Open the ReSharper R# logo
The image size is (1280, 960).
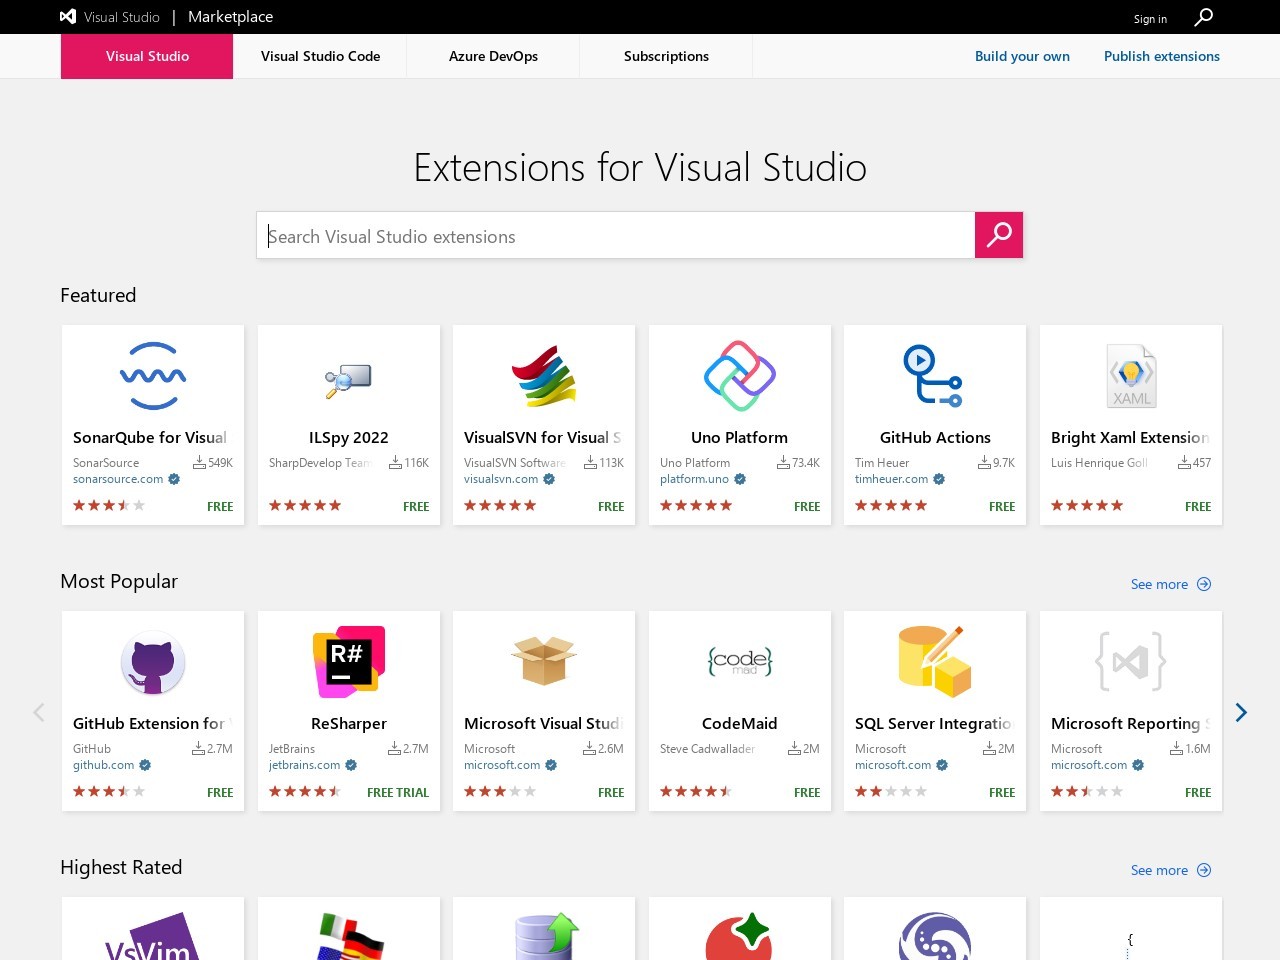click(x=349, y=662)
